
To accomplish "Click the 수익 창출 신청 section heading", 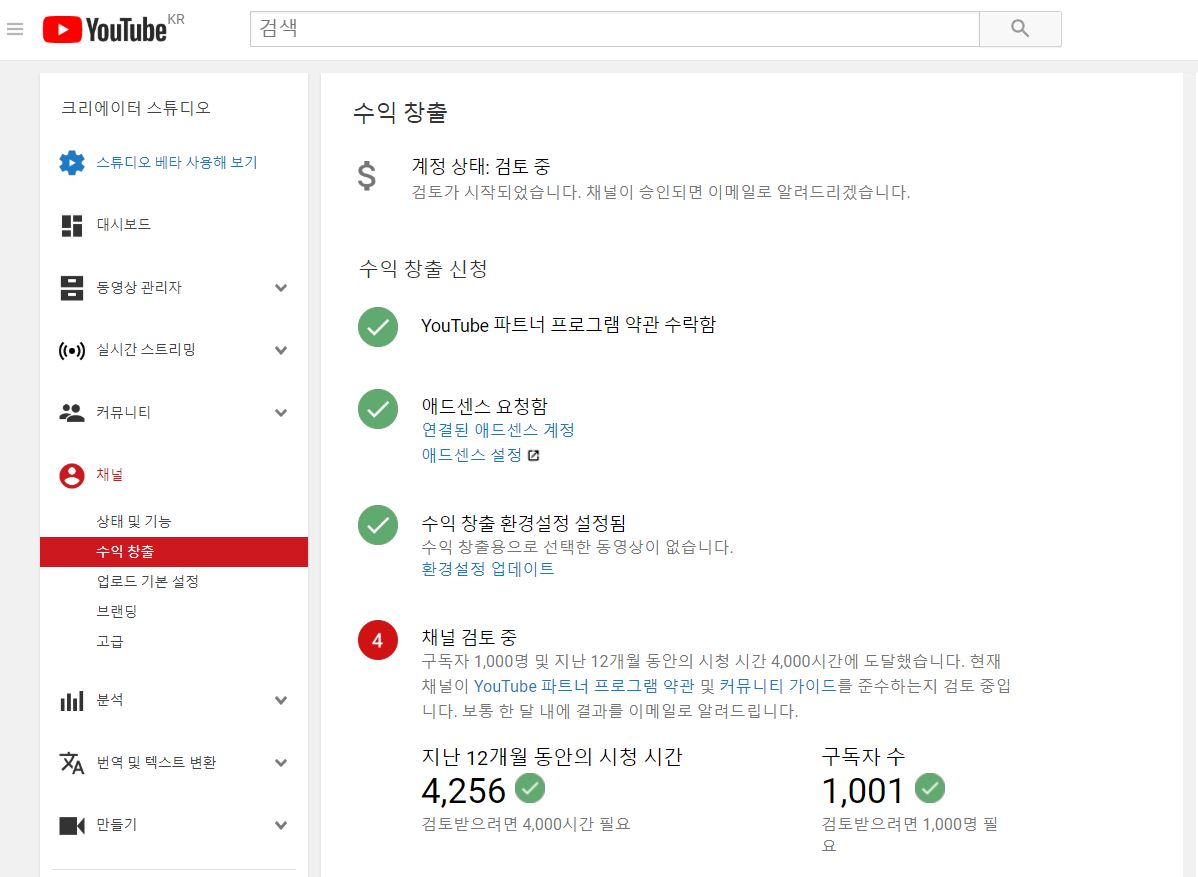I will 423,269.
